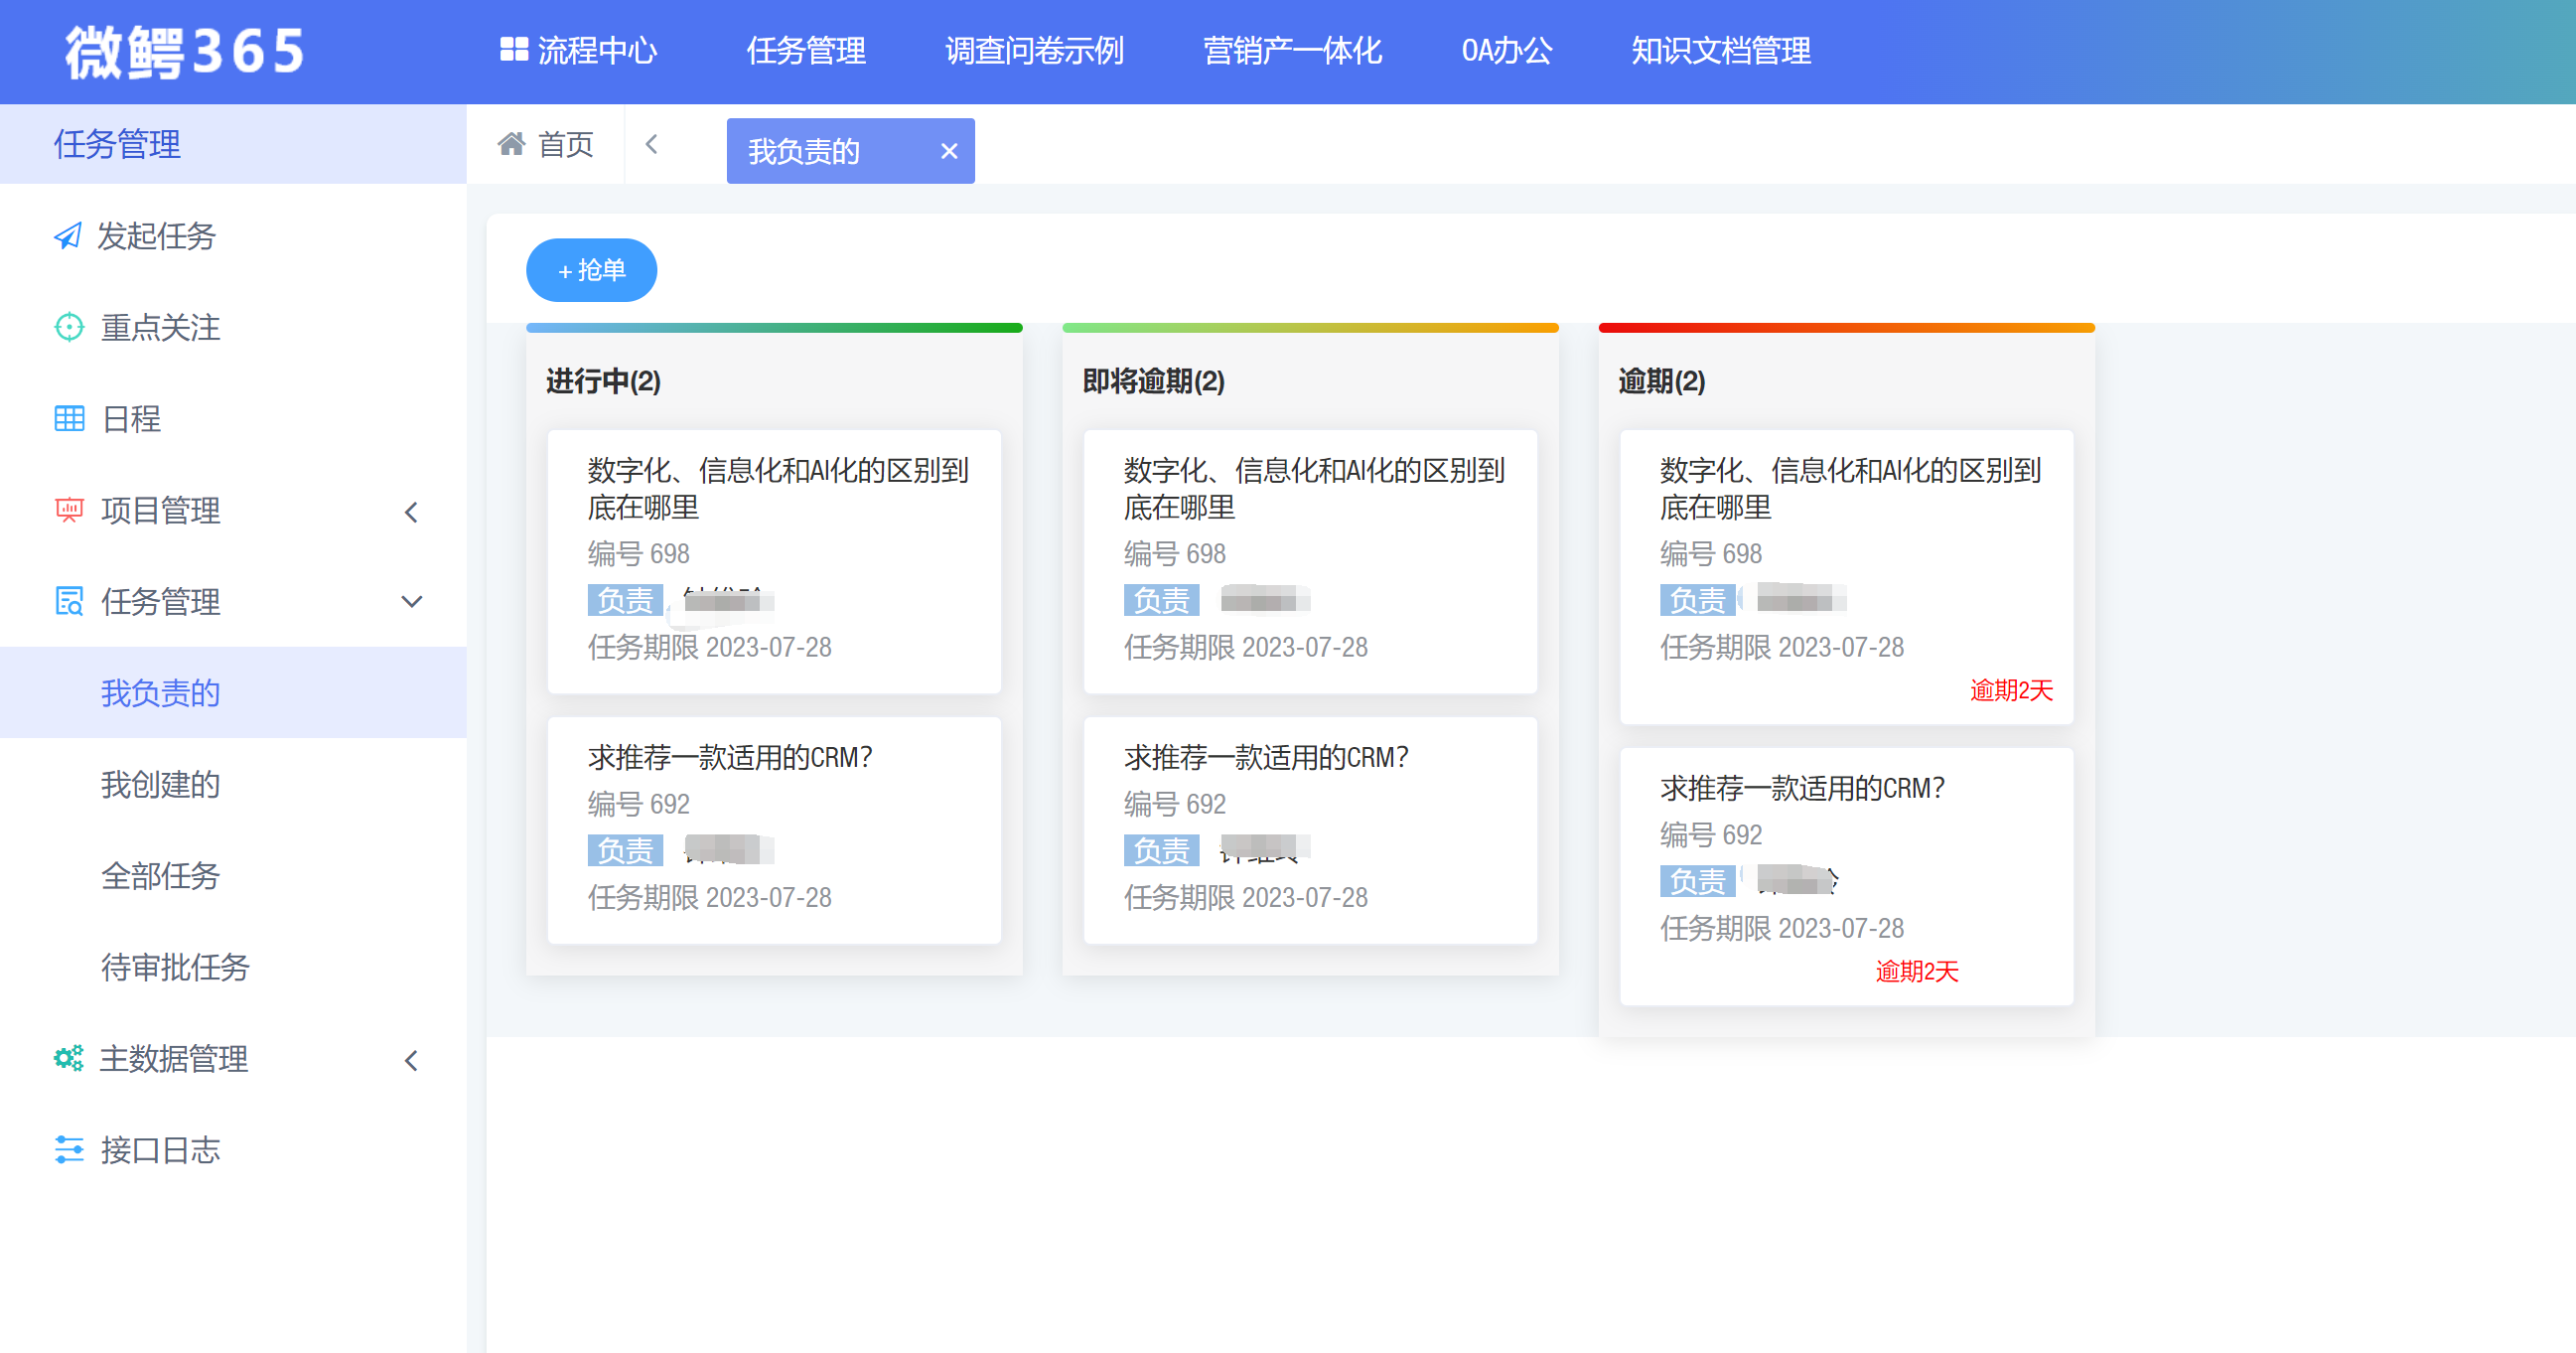Click the grid icon beside 流程中心
Screen dimensions: 2576x1353
tap(514, 49)
